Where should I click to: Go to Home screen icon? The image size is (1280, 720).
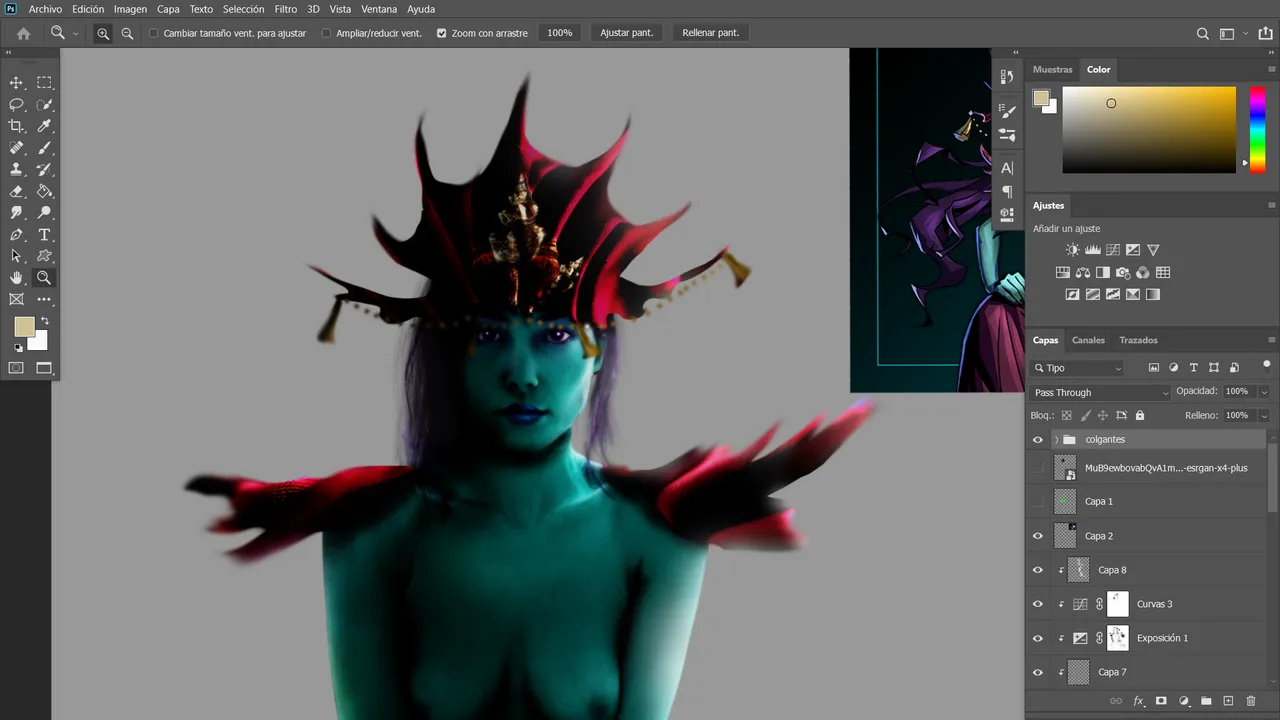(x=23, y=33)
